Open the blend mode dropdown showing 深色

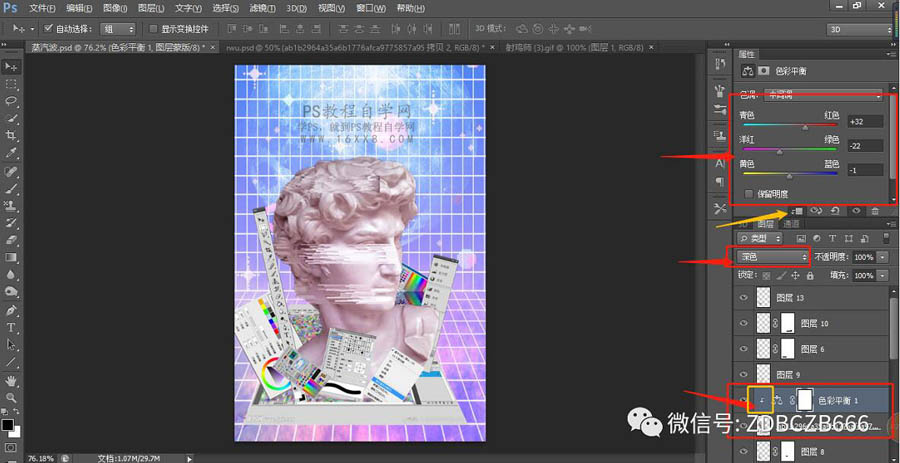770,257
